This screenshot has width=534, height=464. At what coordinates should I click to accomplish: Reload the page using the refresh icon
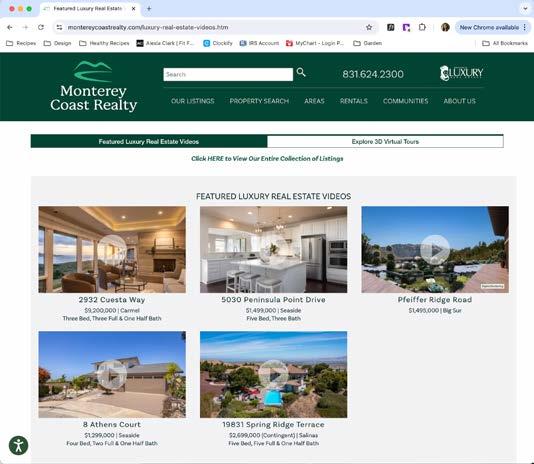tap(41, 27)
